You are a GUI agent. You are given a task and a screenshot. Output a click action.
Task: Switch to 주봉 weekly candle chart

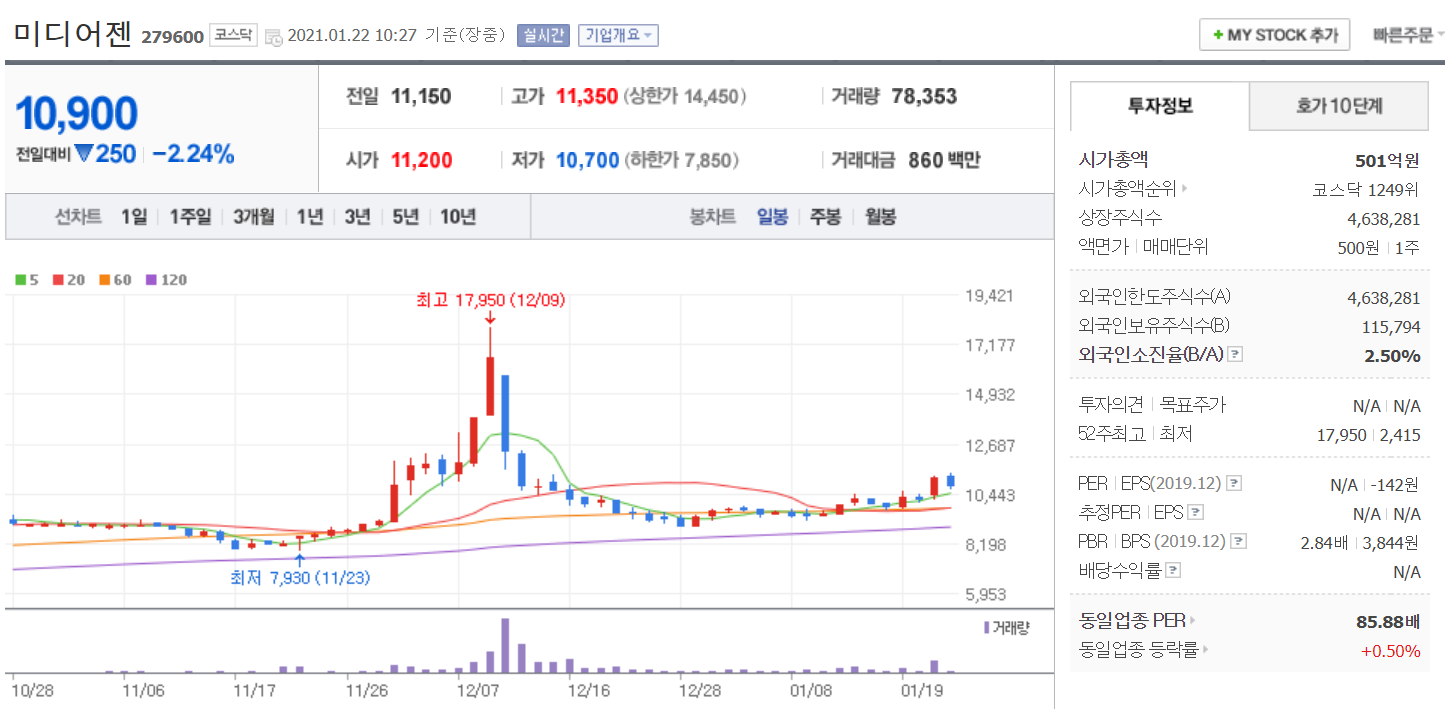pos(825,217)
